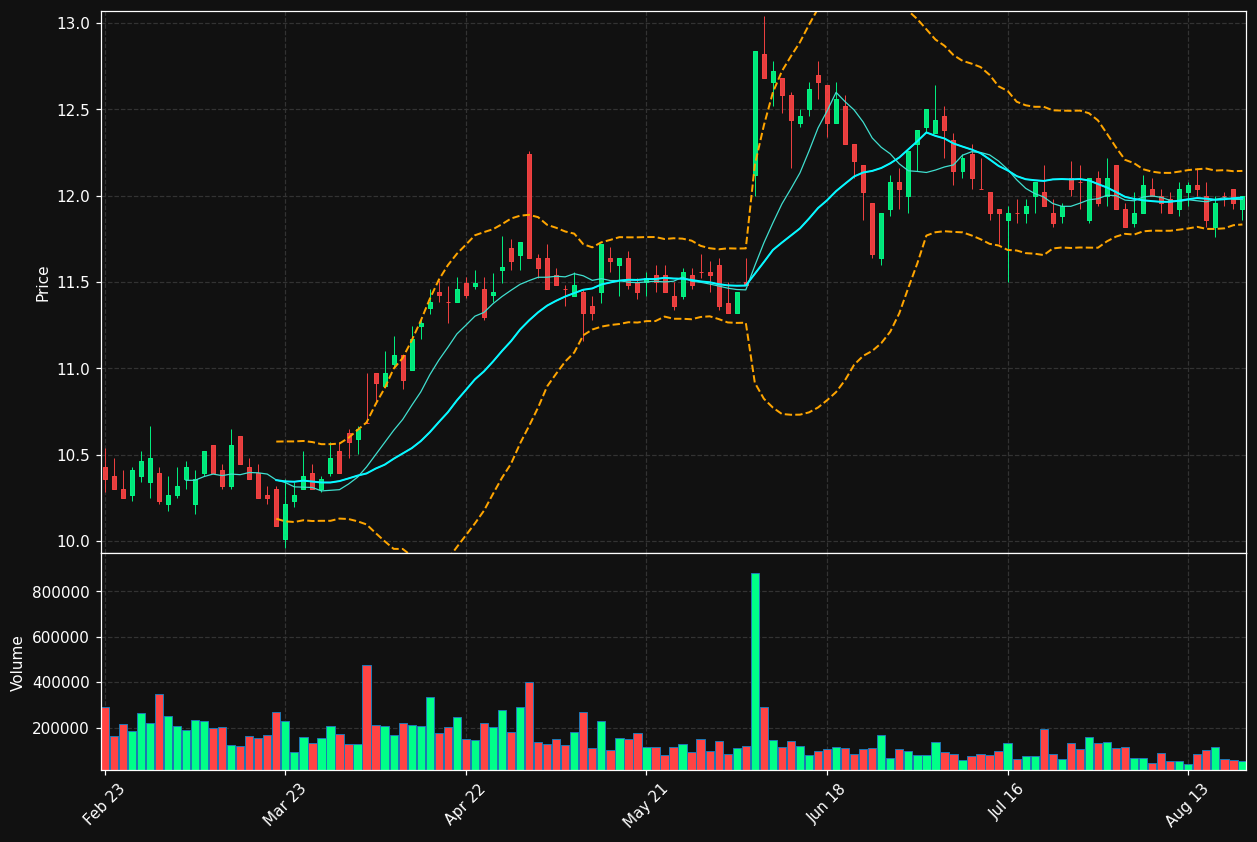
Task: Click the Aug 13 date label
Action: pyautogui.click(x=1187, y=804)
